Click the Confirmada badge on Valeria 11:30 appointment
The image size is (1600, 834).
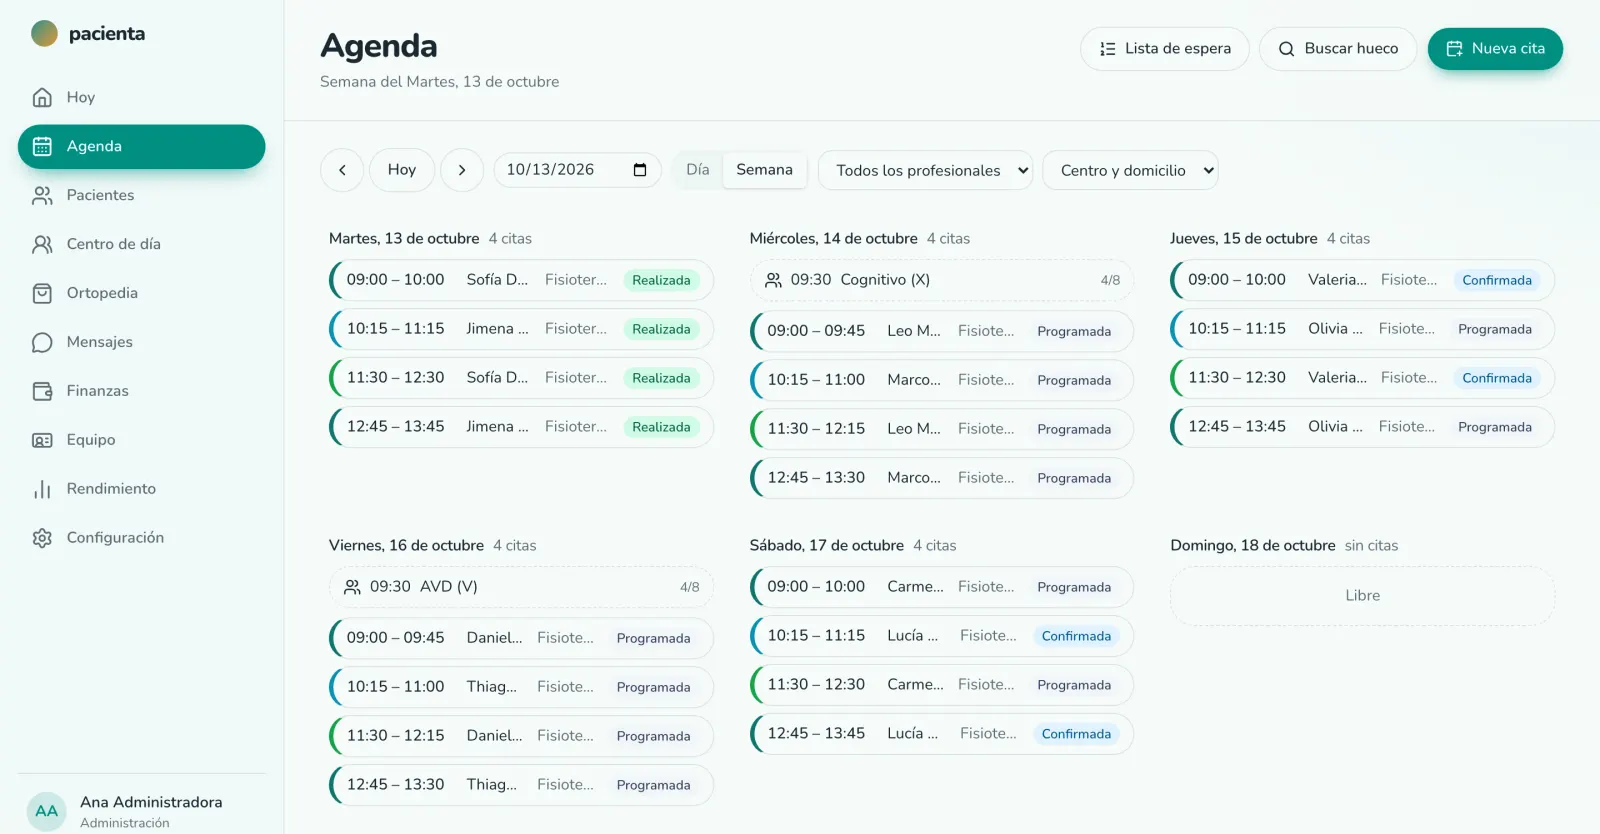(1497, 378)
